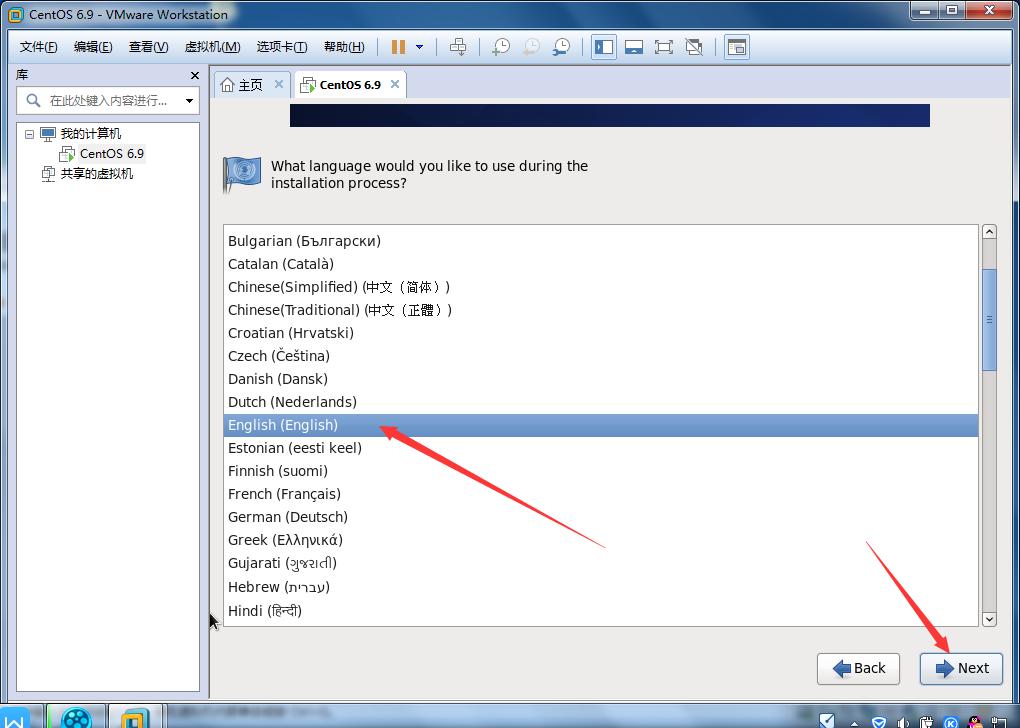Open the 帮助(H) menu
This screenshot has height=728, width=1020.
[x=344, y=47]
